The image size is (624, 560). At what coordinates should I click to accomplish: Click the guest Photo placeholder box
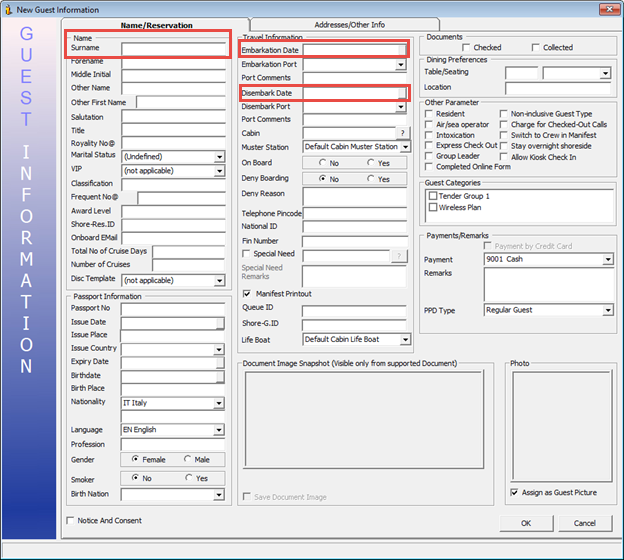coord(562,425)
